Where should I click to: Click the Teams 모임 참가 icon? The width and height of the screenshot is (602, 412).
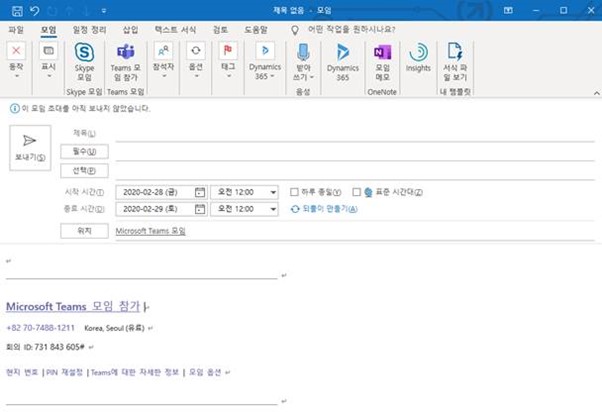[x=126, y=52]
